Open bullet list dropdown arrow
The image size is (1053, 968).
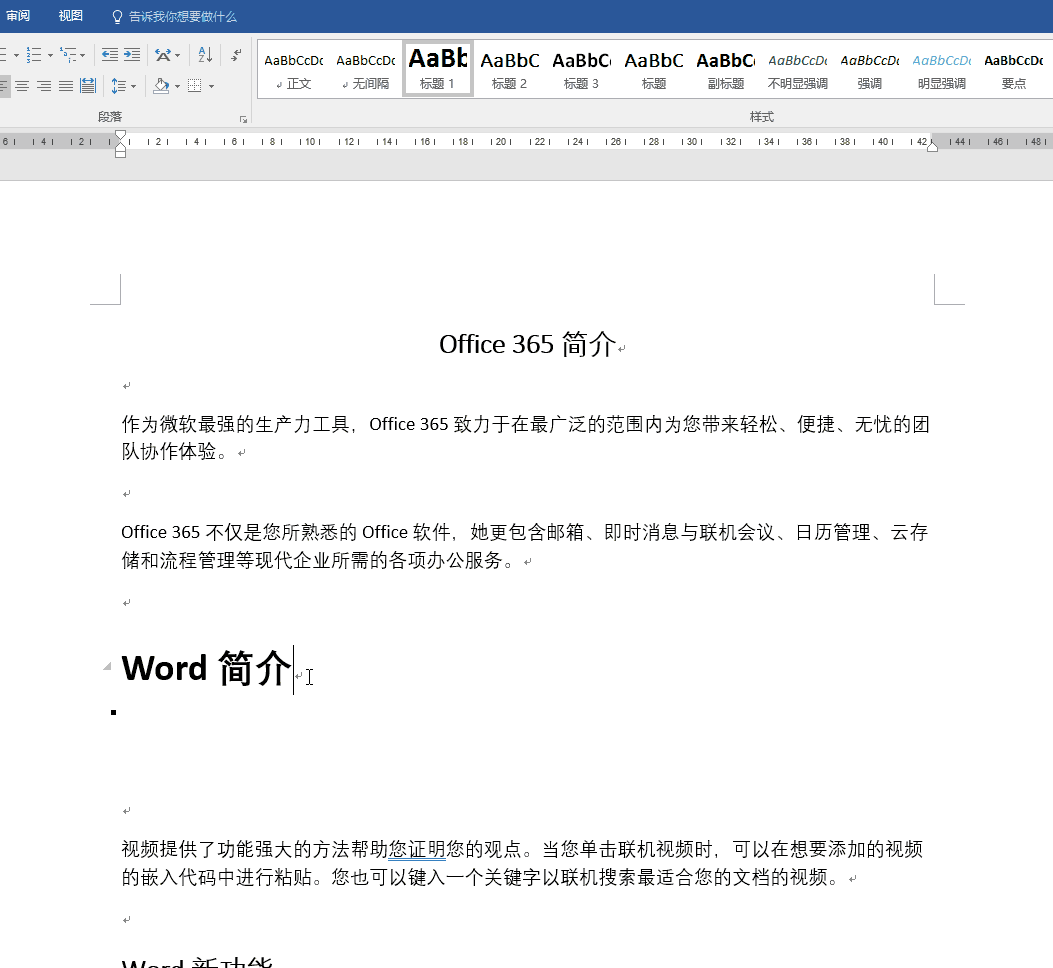16,55
